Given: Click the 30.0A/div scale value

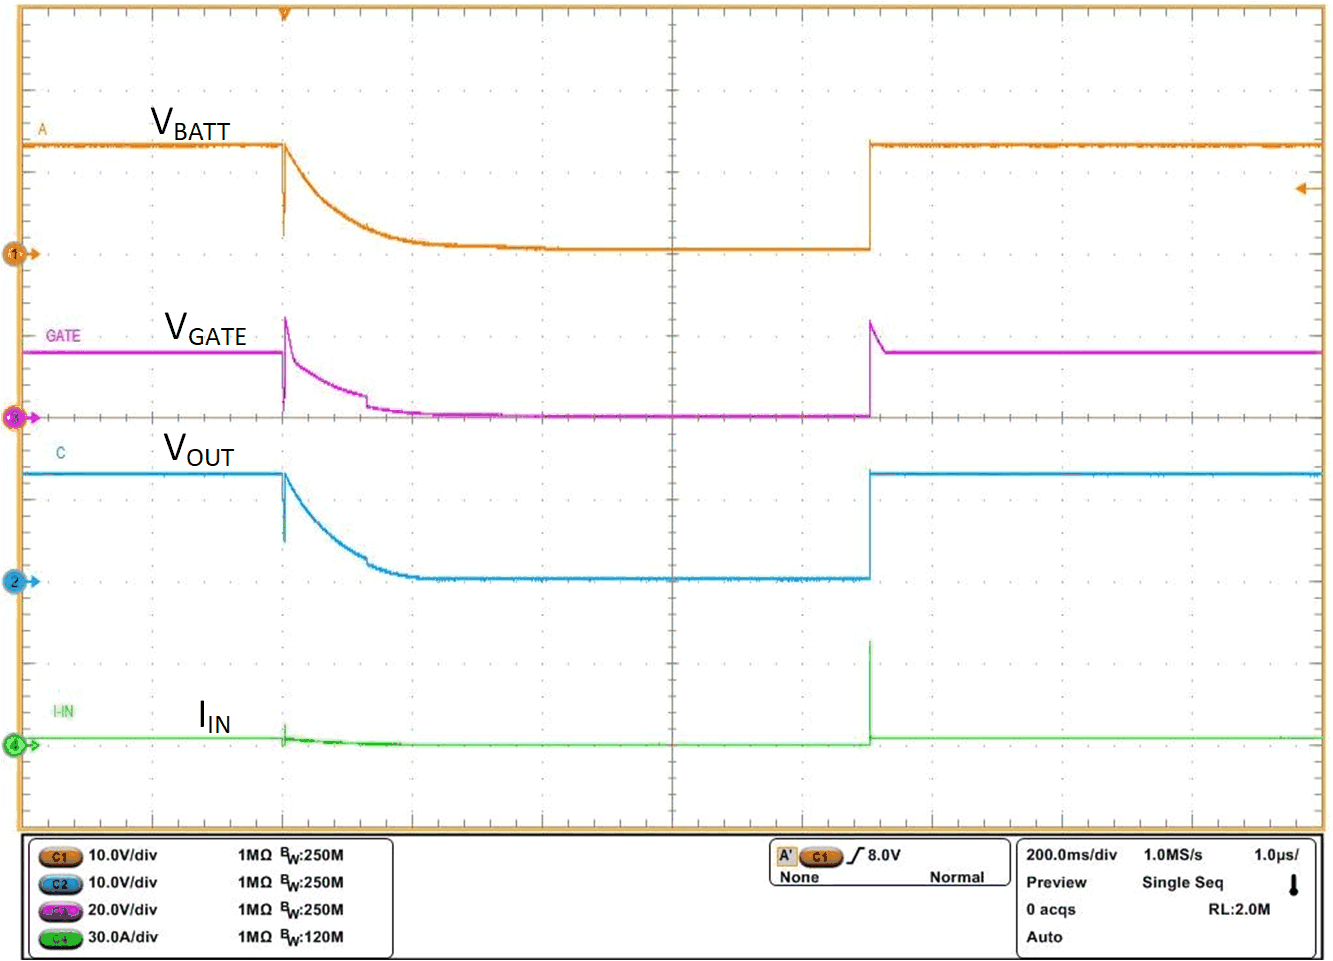Looking at the screenshot, I should tap(123, 937).
